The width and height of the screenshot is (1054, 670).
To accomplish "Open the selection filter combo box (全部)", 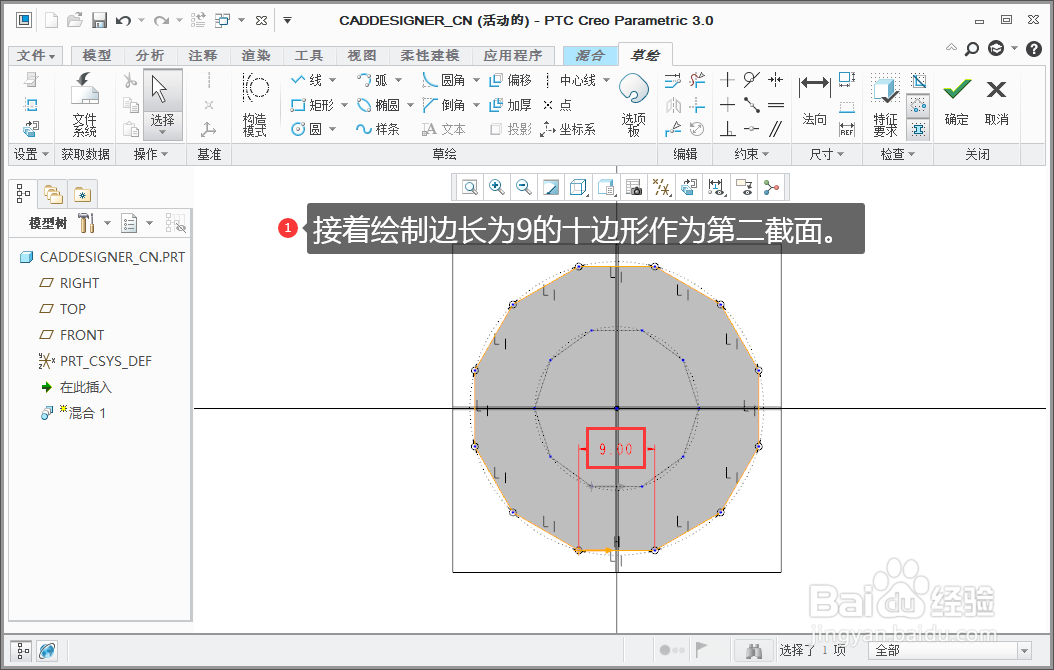I will click(x=950, y=650).
